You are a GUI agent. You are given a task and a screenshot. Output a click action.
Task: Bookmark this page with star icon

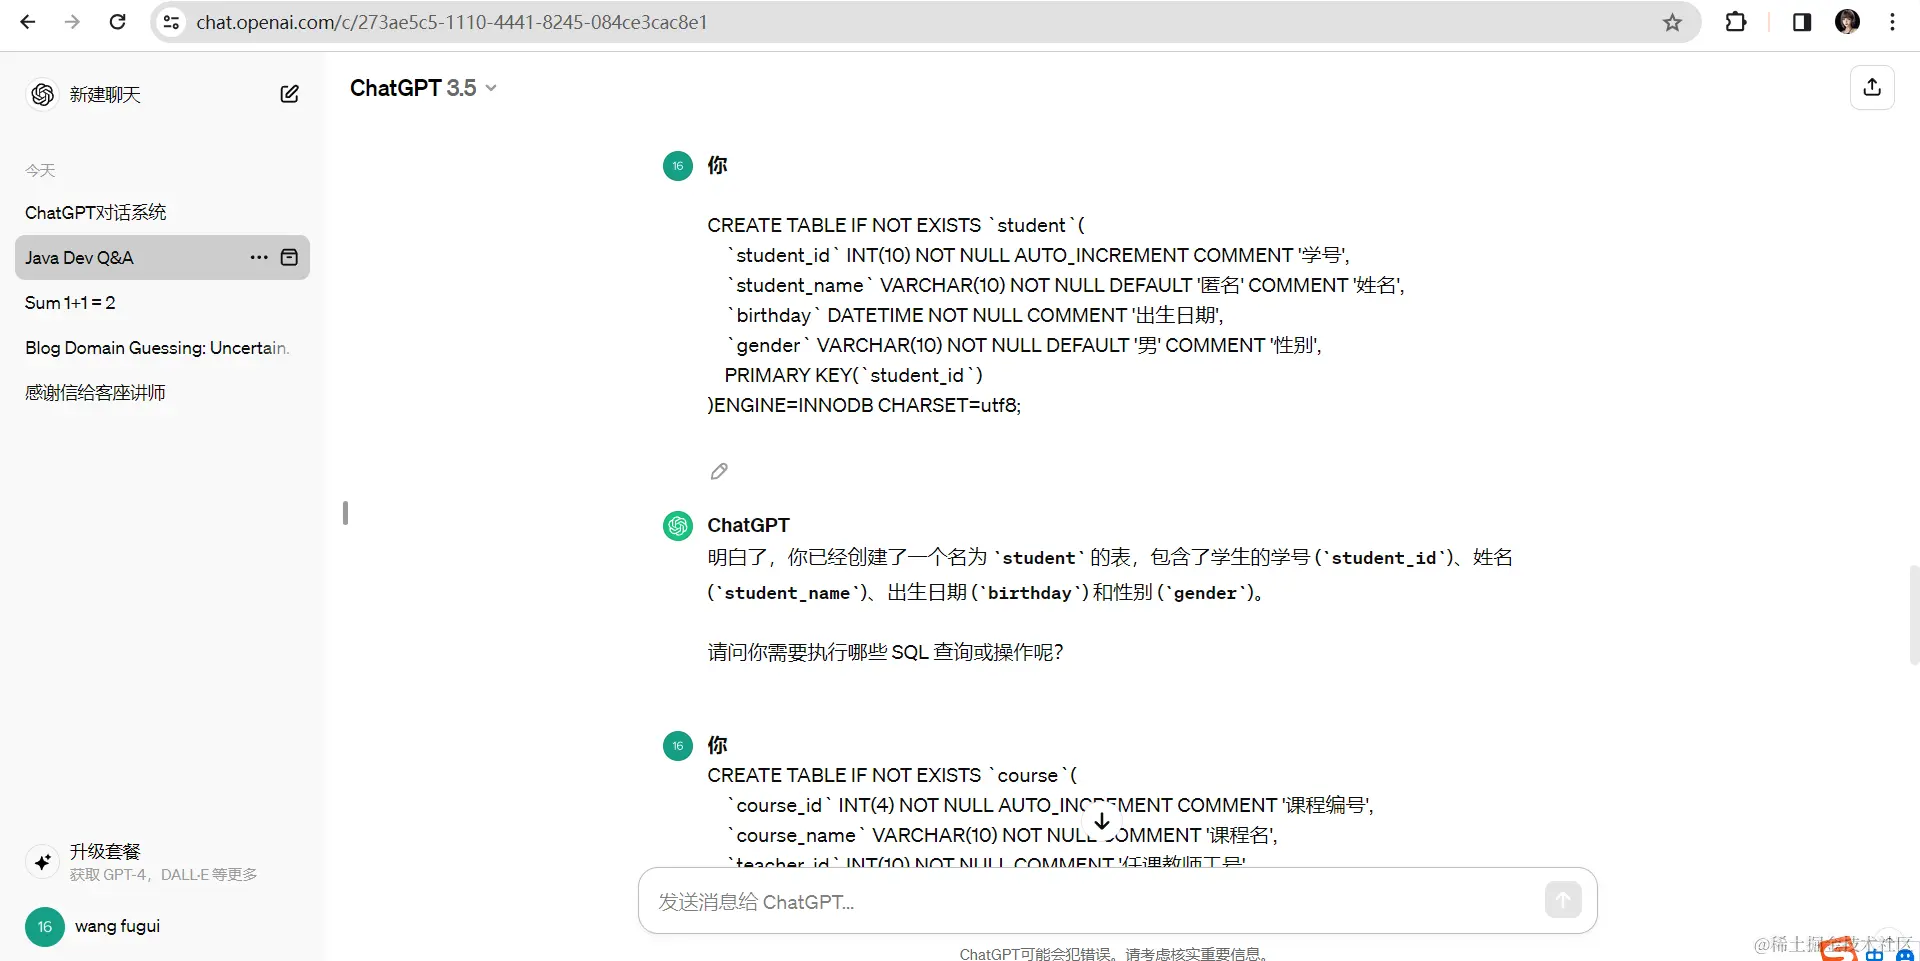point(1672,22)
